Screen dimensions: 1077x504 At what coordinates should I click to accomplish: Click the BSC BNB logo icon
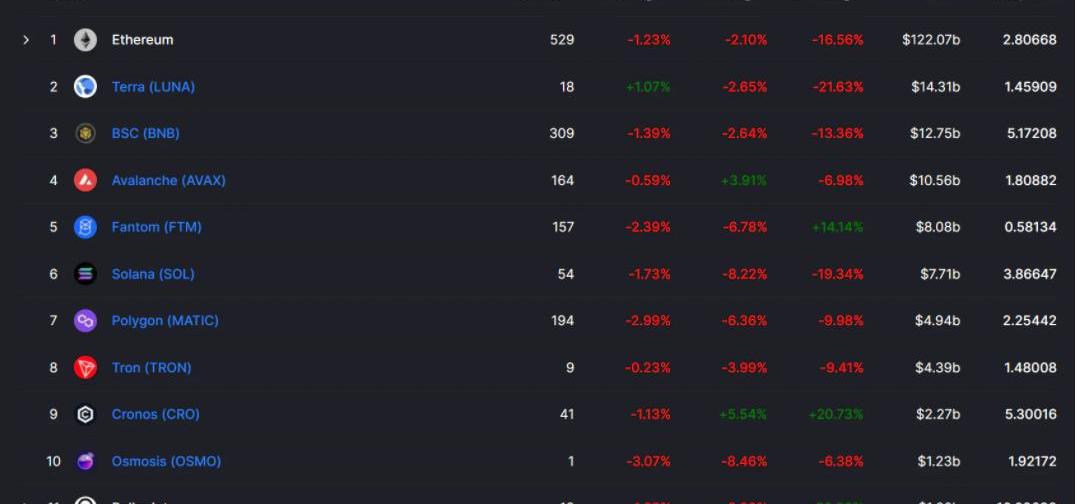(x=85, y=133)
